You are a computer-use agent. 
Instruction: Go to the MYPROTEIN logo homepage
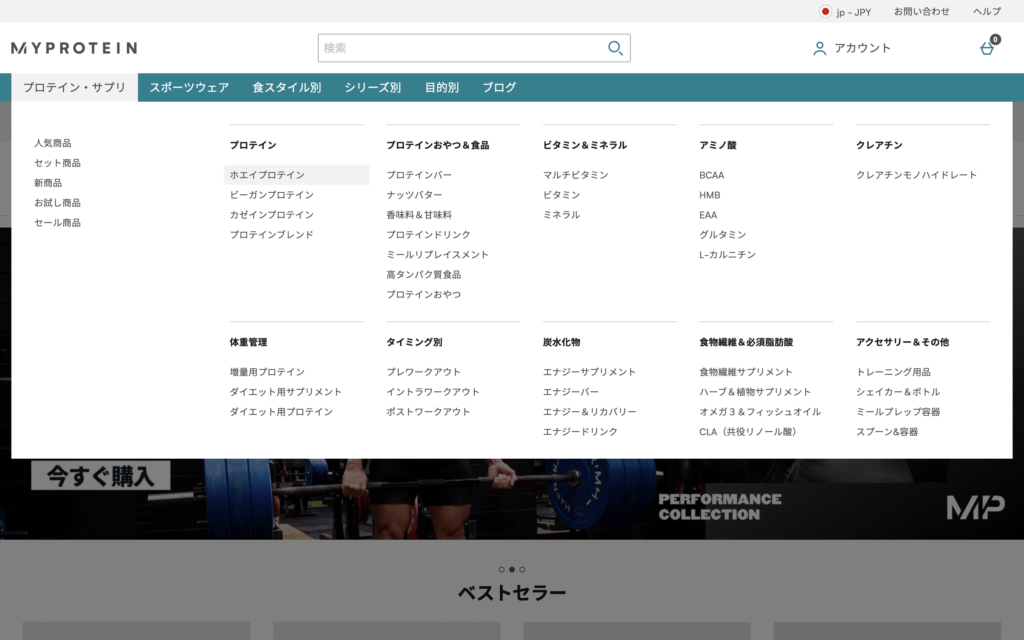pos(74,48)
